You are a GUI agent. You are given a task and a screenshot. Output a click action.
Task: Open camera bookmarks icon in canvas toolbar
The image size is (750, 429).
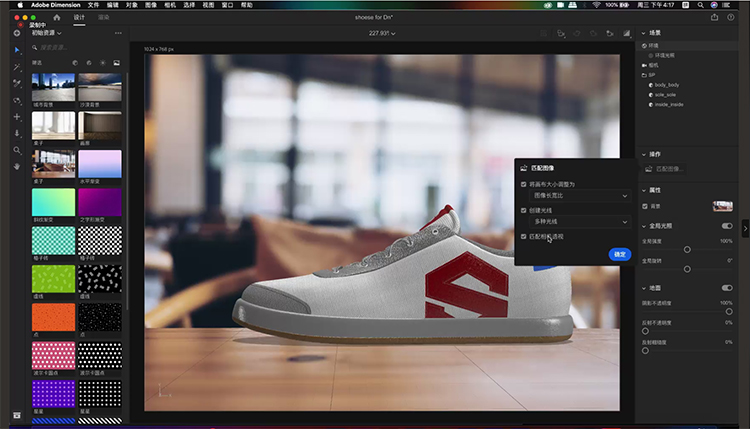561,33
